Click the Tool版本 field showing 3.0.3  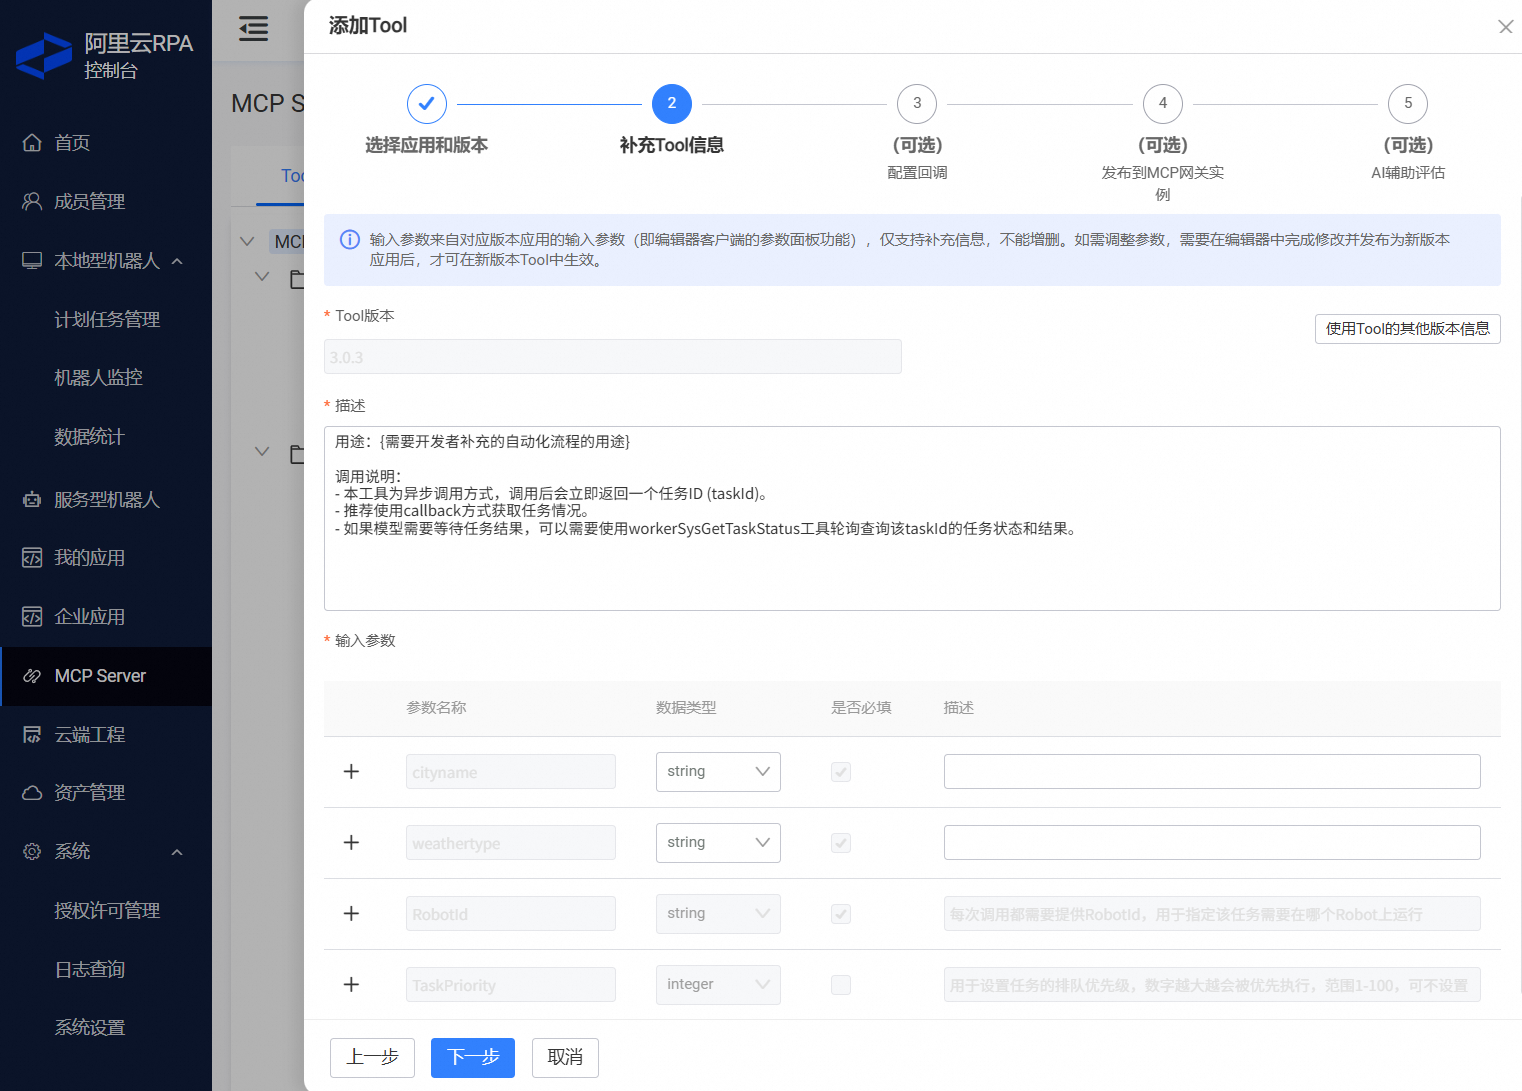[x=613, y=357]
